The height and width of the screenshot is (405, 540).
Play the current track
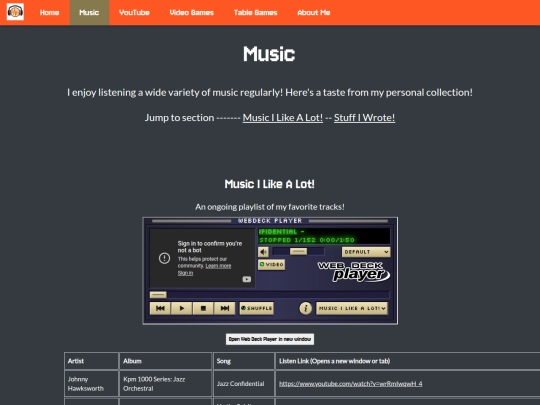pos(182,308)
